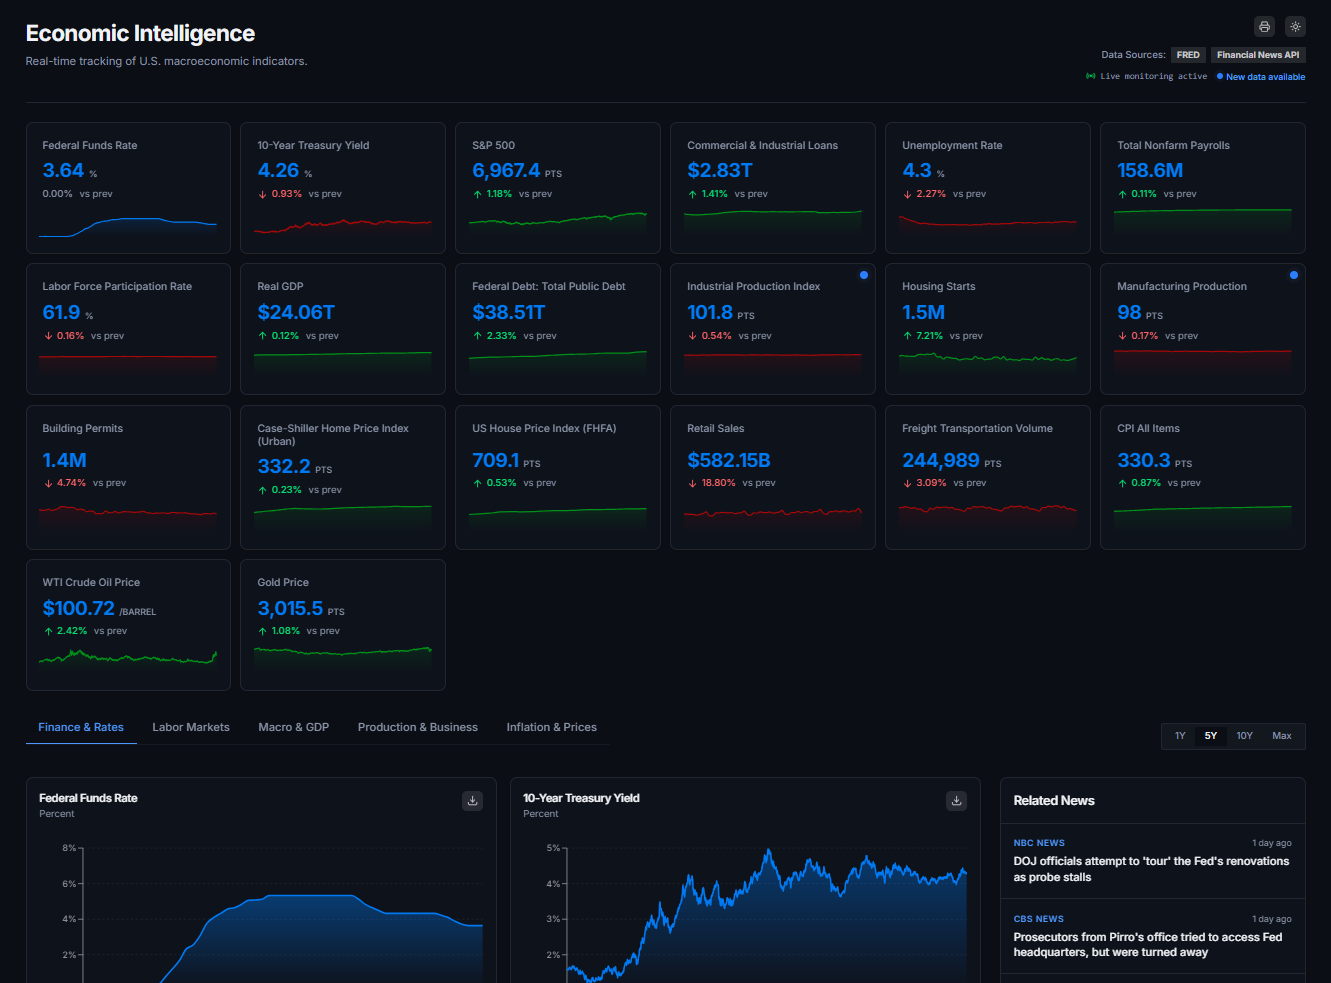
Task: View the Inflation & Prices tab
Action: click(x=551, y=727)
